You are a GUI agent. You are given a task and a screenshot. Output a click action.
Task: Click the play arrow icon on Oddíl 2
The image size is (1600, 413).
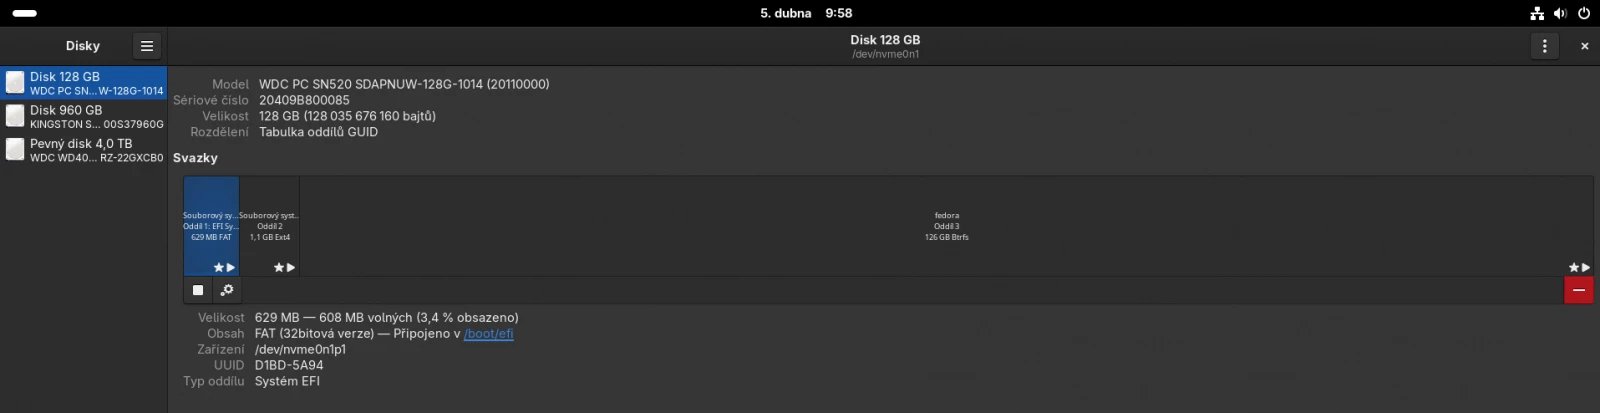pyautogui.click(x=291, y=268)
